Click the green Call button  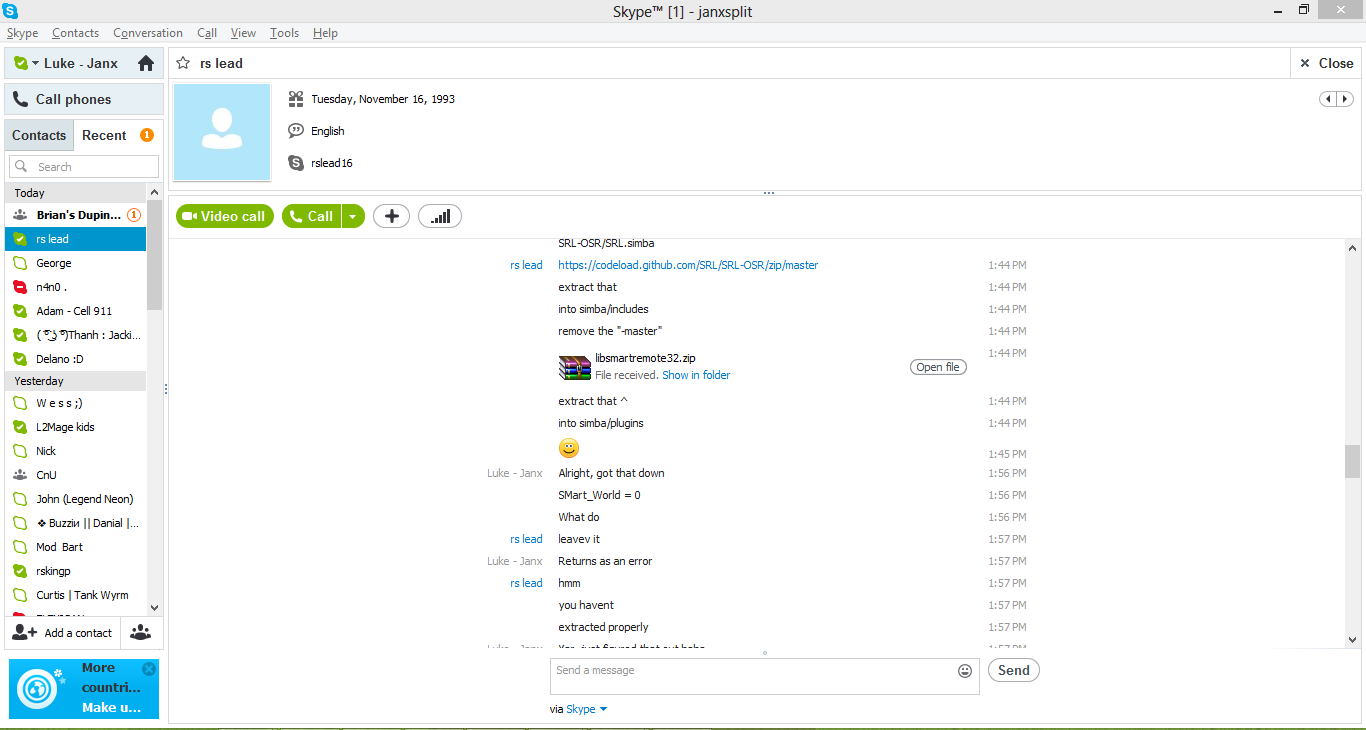point(312,216)
